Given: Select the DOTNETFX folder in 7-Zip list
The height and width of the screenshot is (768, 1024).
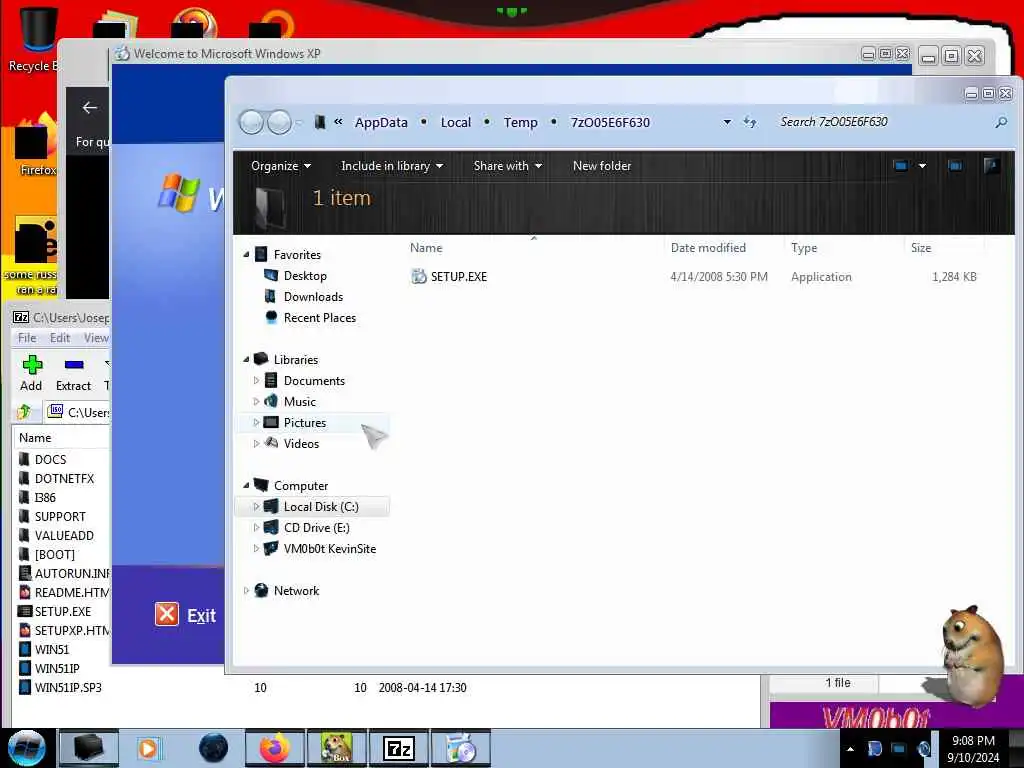Looking at the screenshot, I should click(64, 479).
